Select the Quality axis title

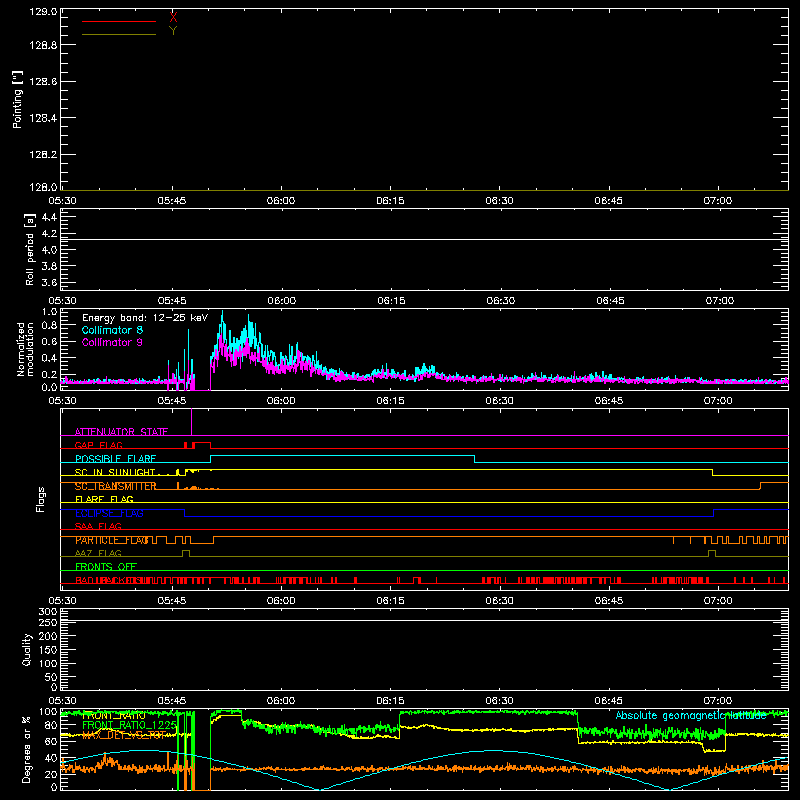27,649
